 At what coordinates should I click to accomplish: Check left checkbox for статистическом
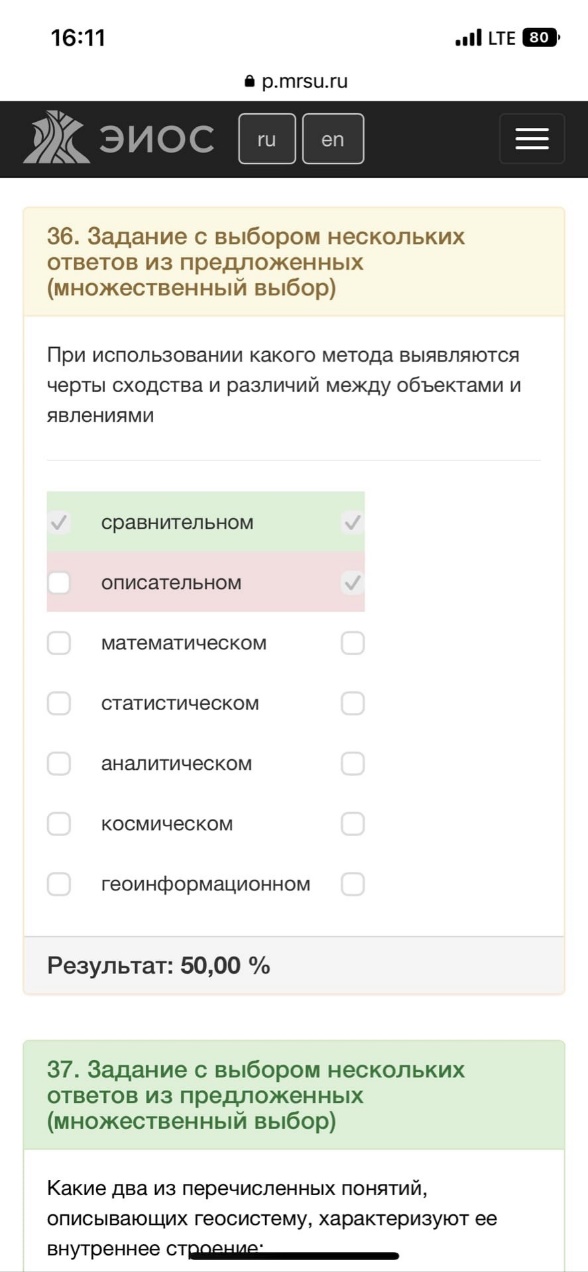pos(59,703)
